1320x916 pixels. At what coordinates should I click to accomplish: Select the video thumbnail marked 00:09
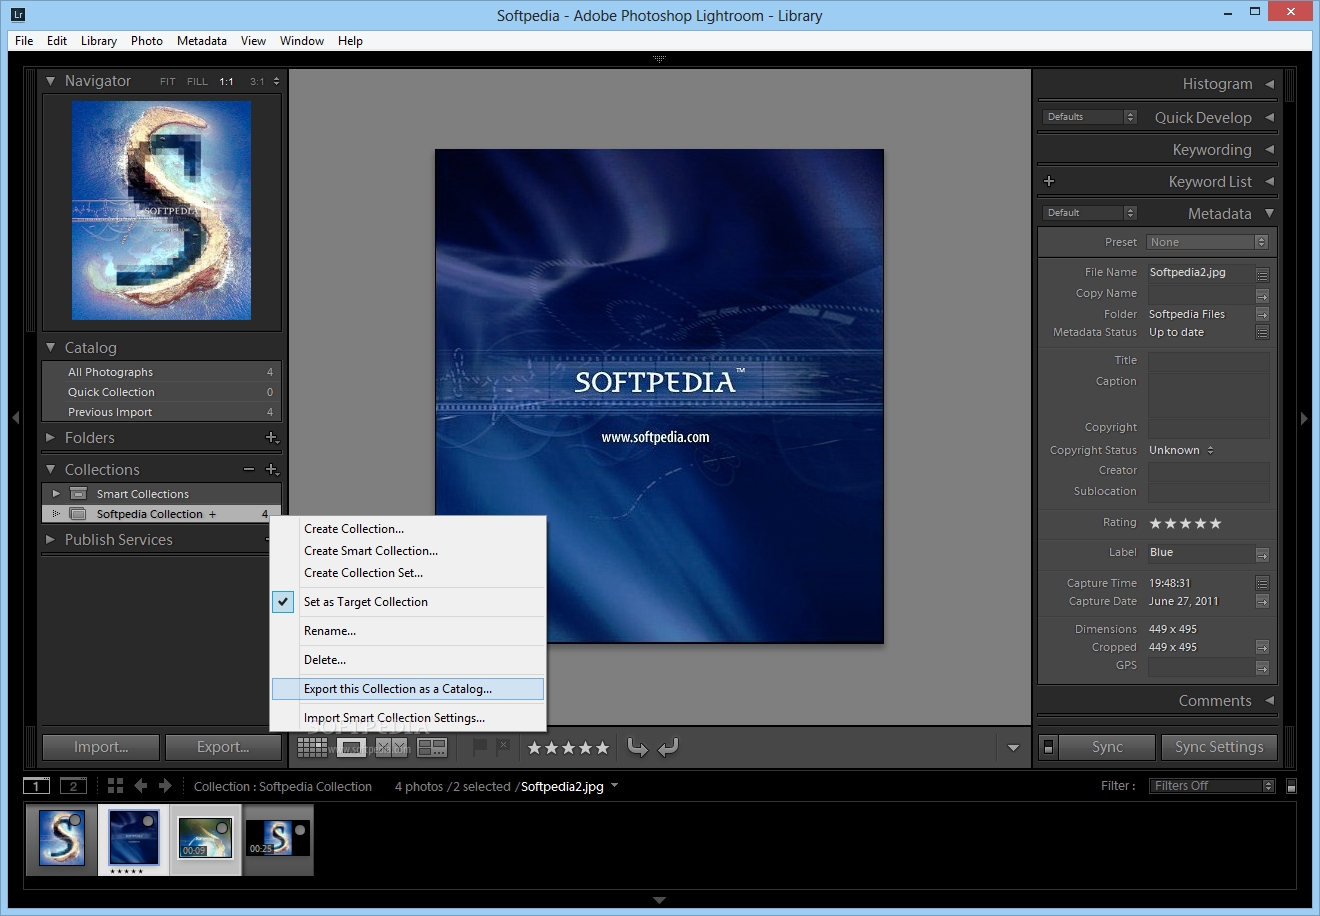coord(205,838)
